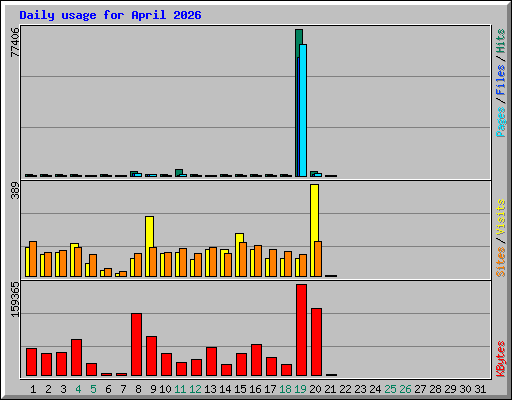Click the day 12 axis label

[x=195, y=389]
